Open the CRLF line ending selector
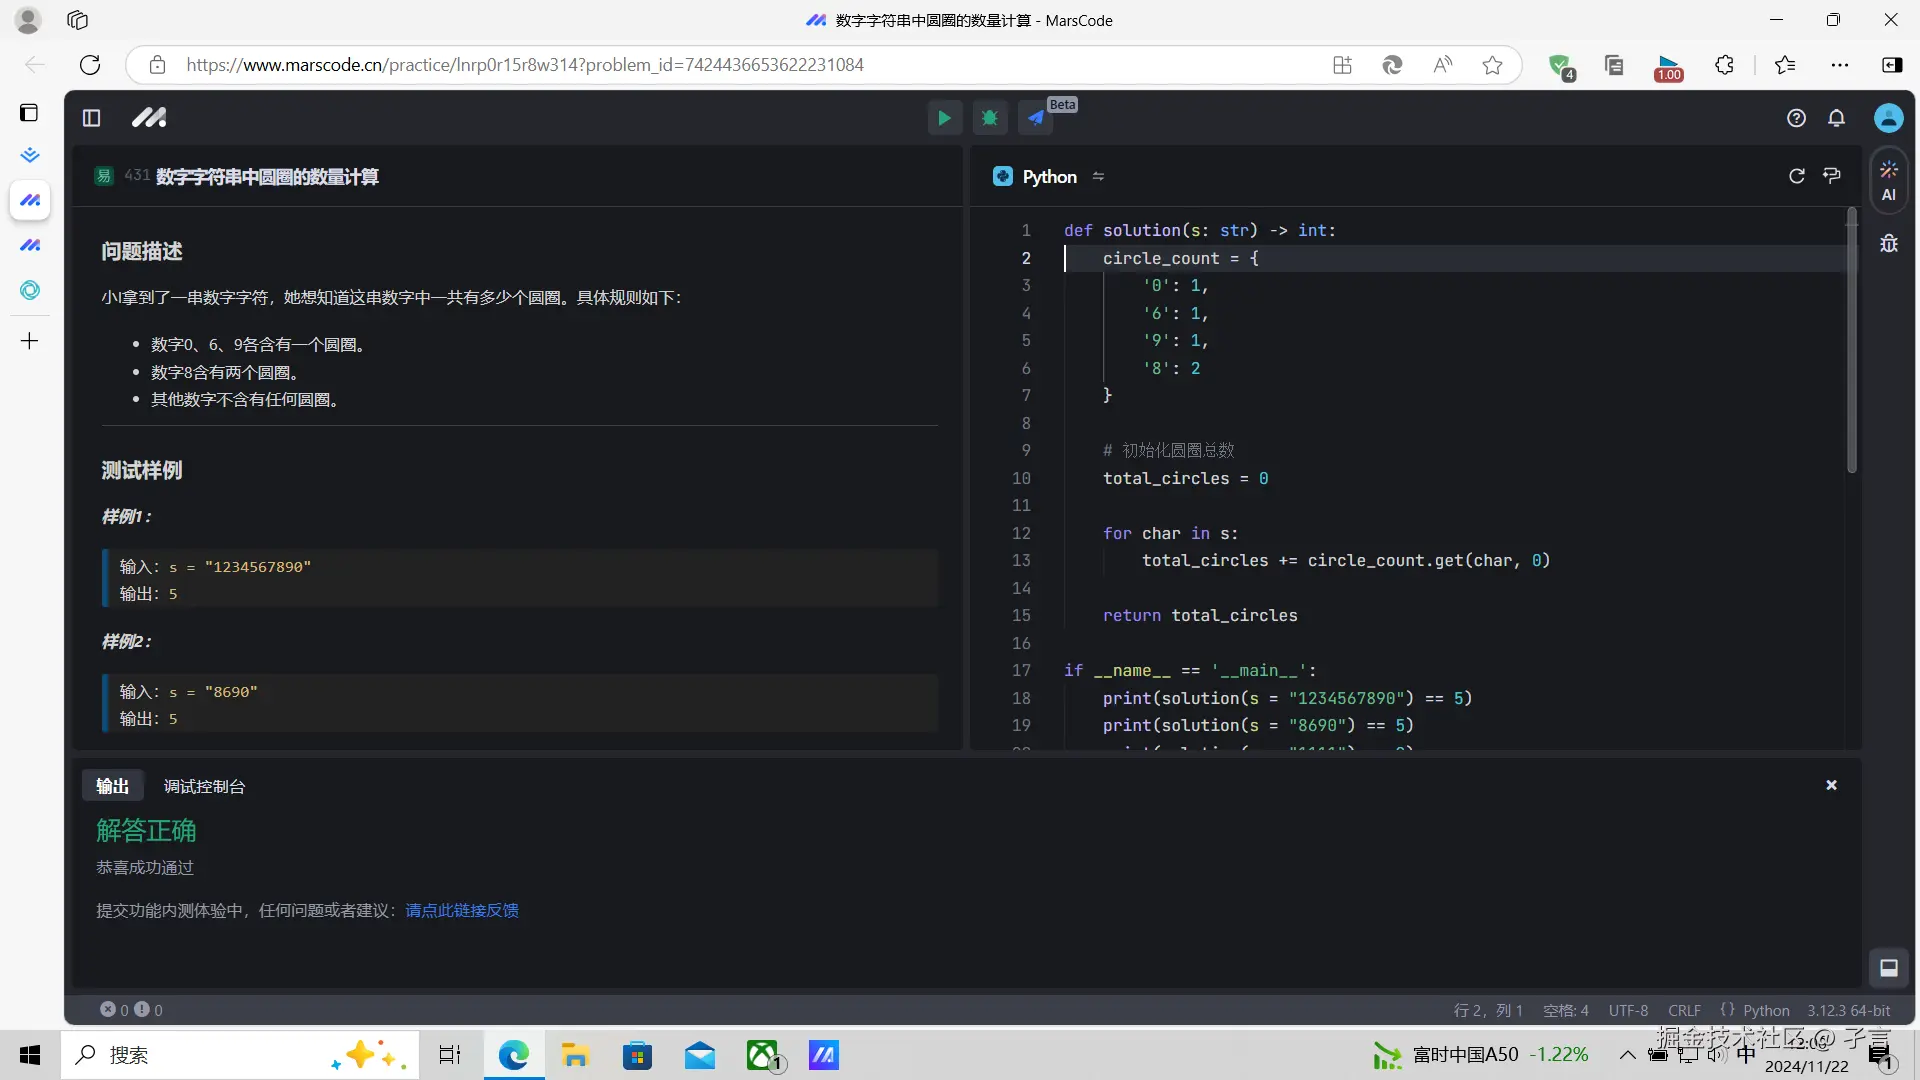 point(1684,1010)
